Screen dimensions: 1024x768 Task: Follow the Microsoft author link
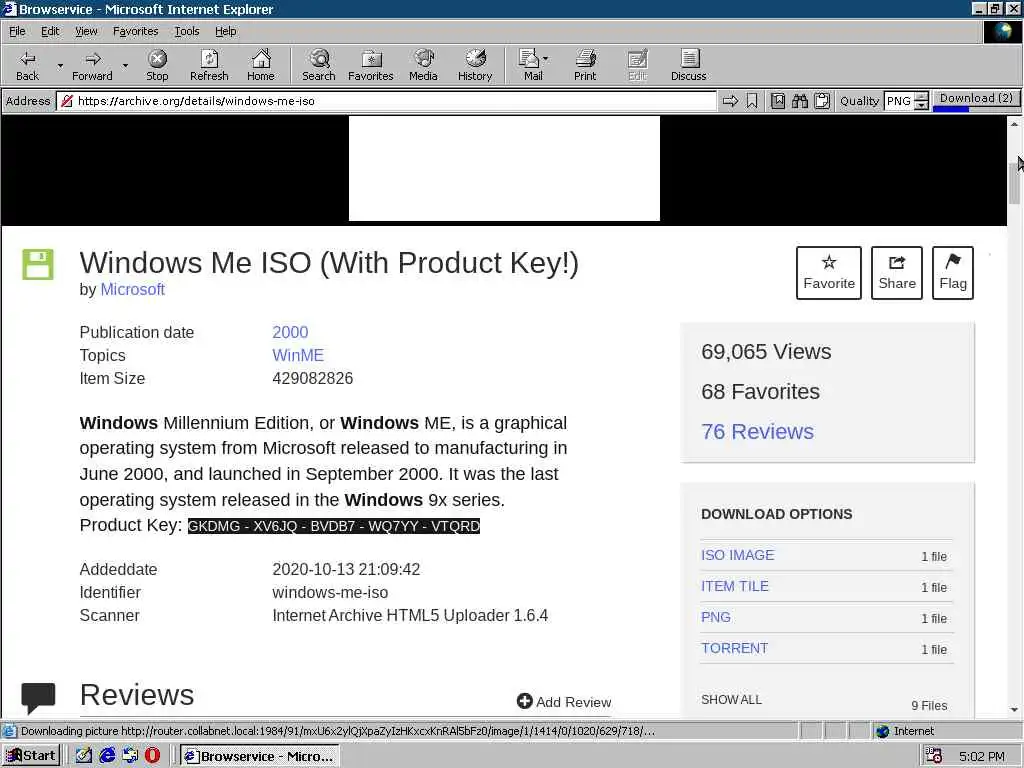pos(133,289)
